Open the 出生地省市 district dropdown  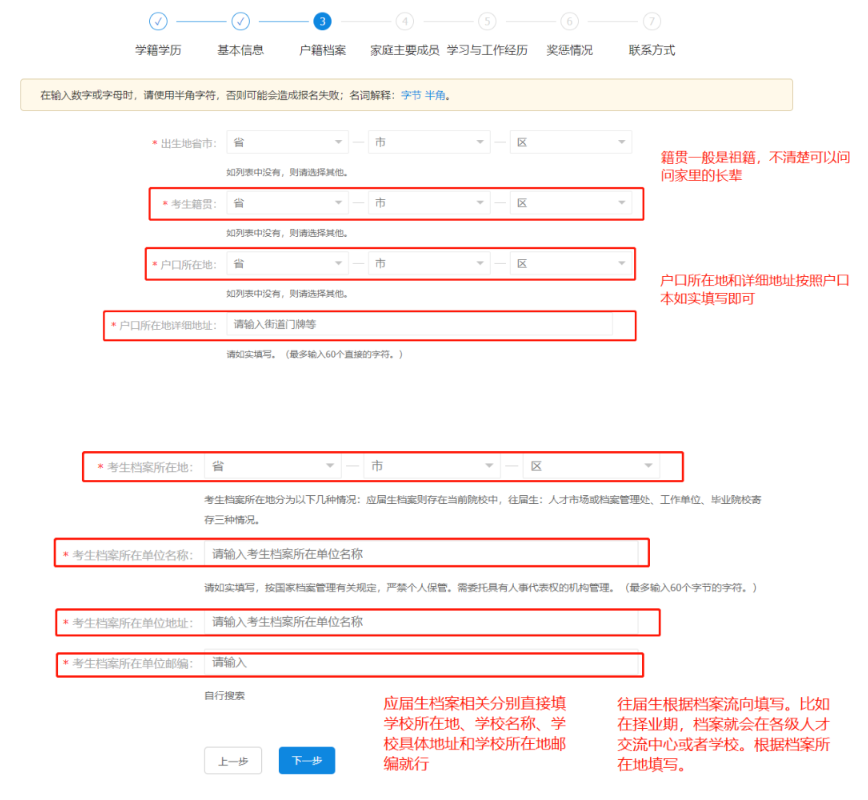coord(570,143)
